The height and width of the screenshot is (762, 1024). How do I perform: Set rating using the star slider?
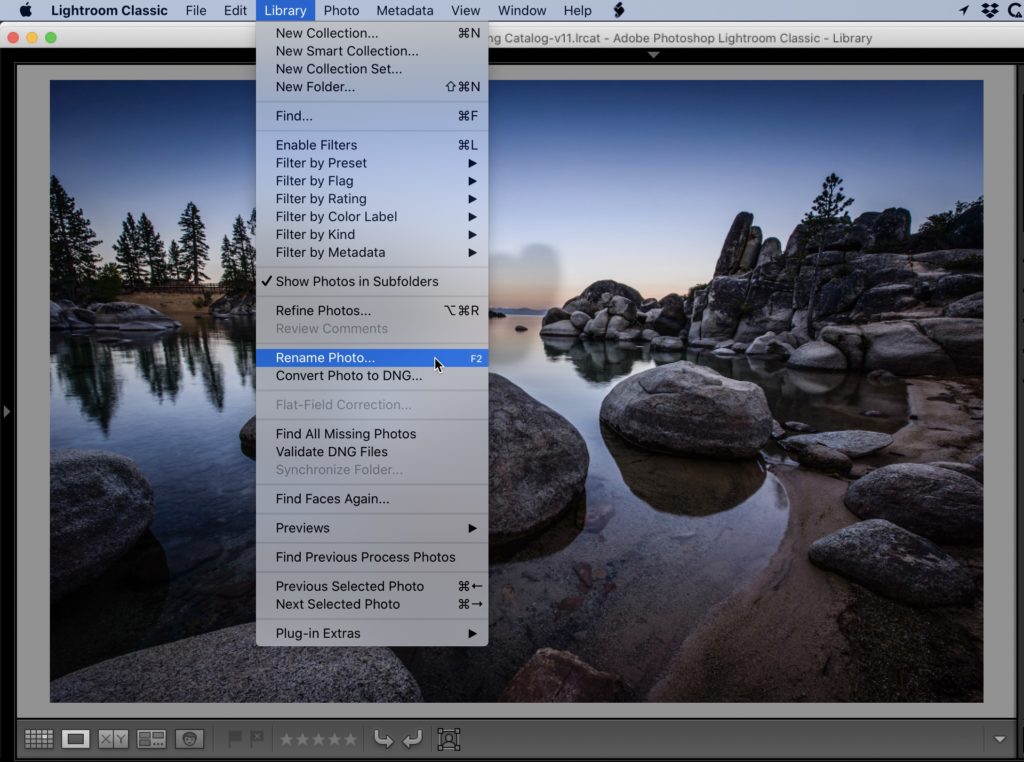[317, 739]
